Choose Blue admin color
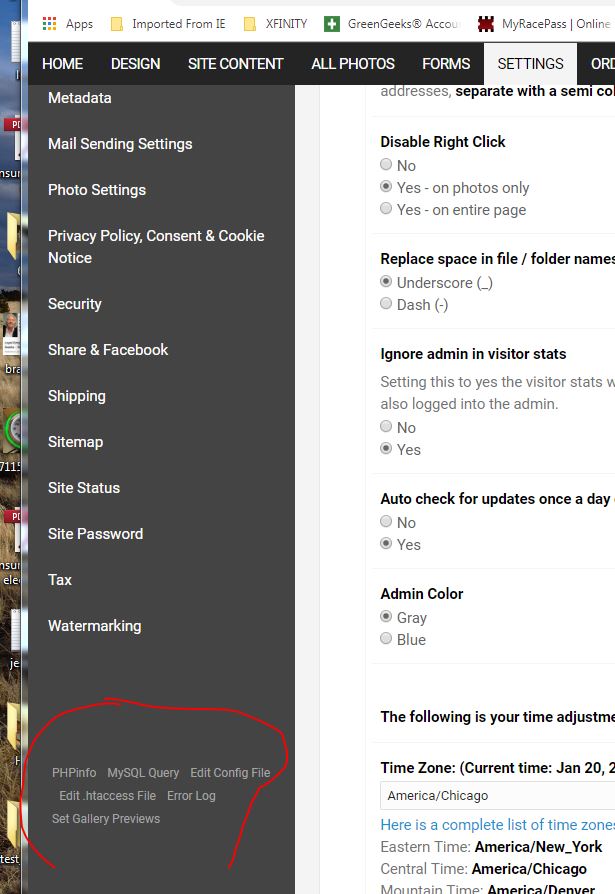615x894 pixels. [x=386, y=638]
